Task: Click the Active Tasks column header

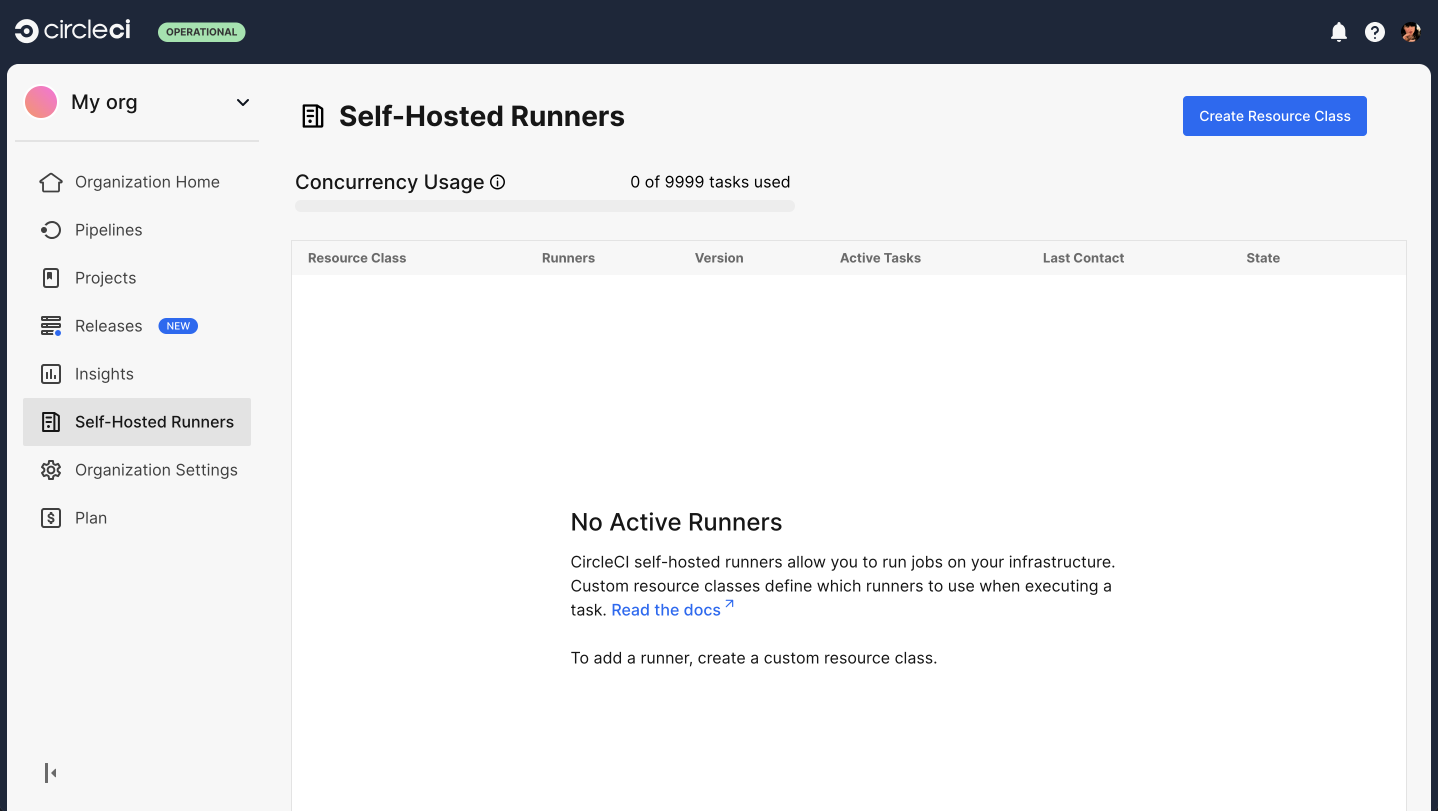Action: coord(880,258)
